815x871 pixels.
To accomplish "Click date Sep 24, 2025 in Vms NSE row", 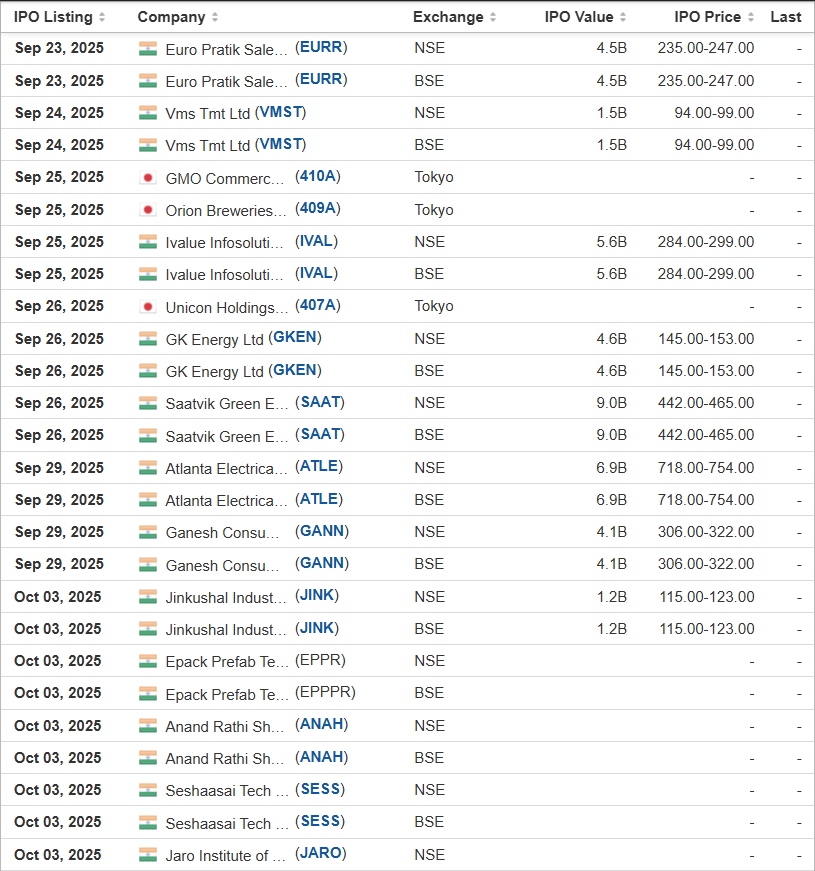I will tap(59, 113).
